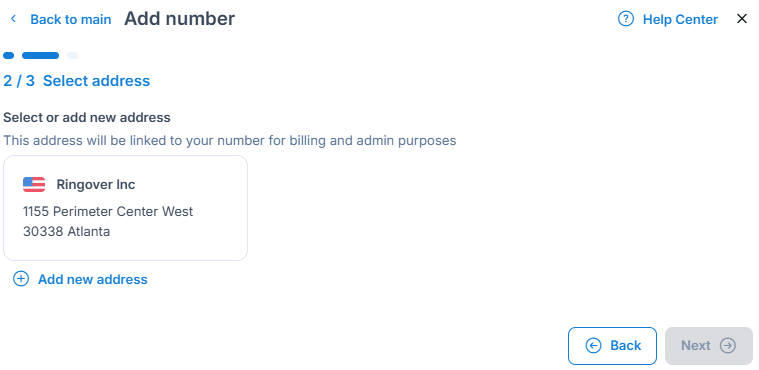Click the first progress step pill

tap(9, 56)
